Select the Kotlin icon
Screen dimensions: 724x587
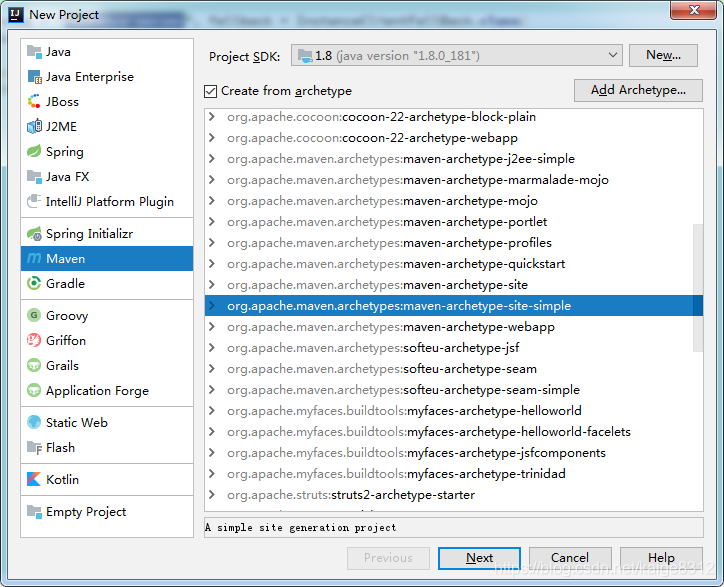(x=34, y=479)
